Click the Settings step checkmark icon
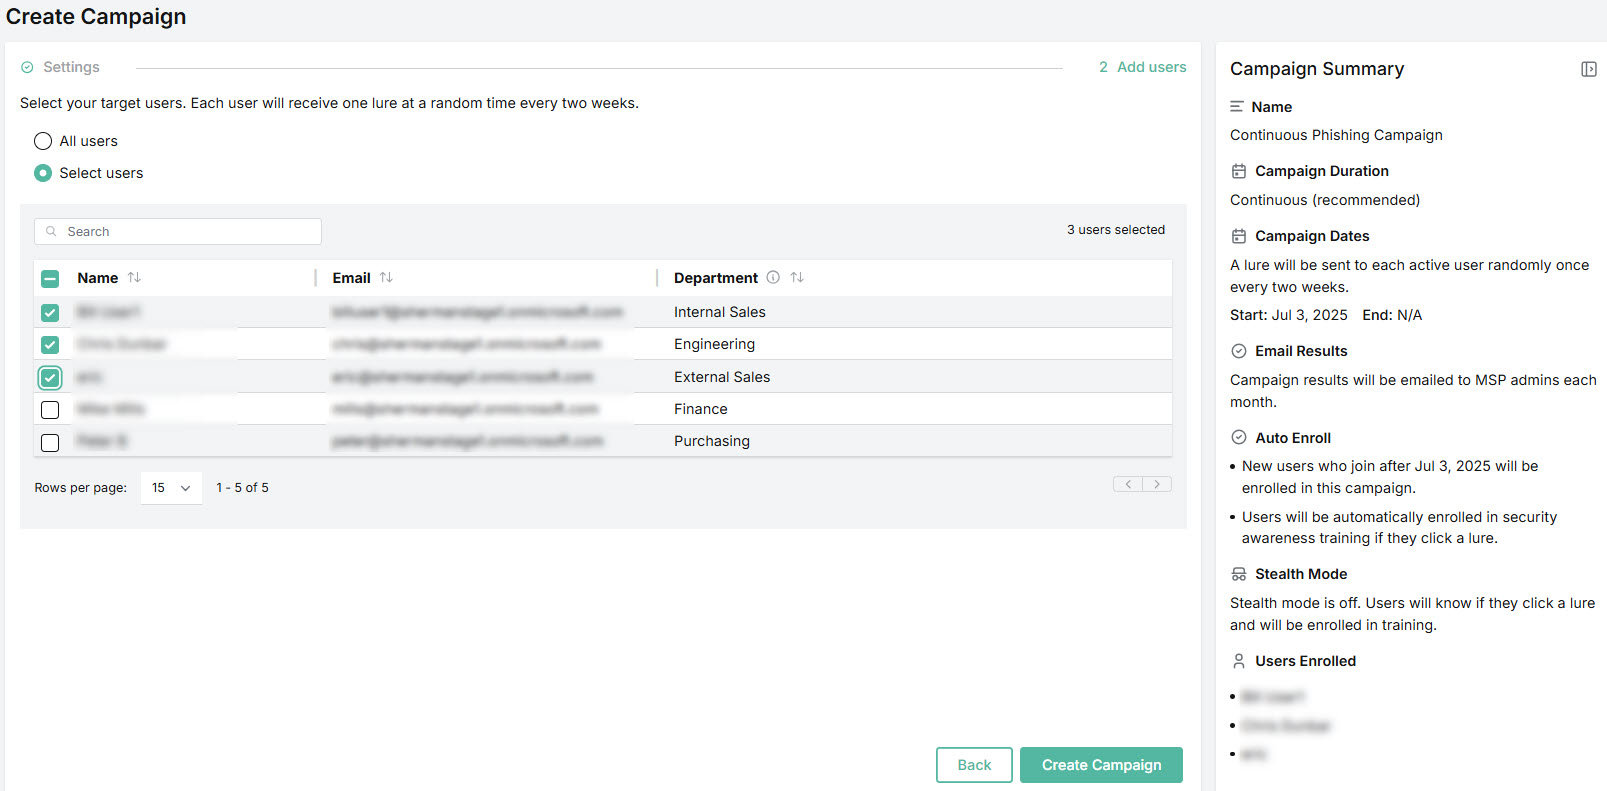 (x=27, y=67)
